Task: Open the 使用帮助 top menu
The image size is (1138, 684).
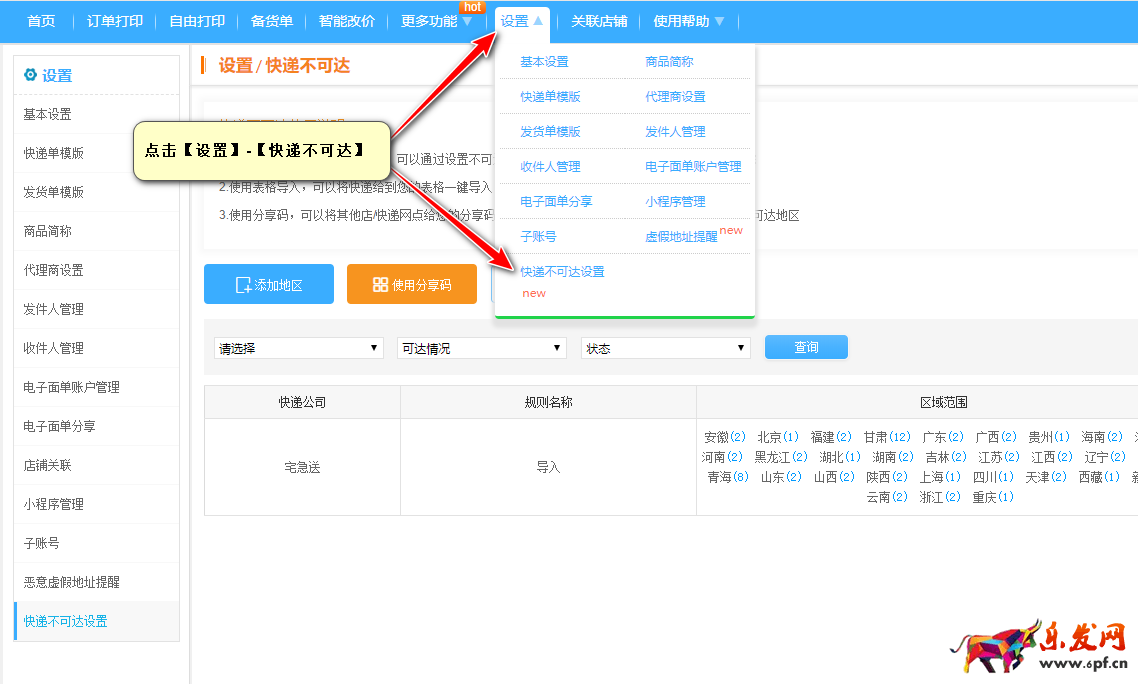Action: pos(688,21)
